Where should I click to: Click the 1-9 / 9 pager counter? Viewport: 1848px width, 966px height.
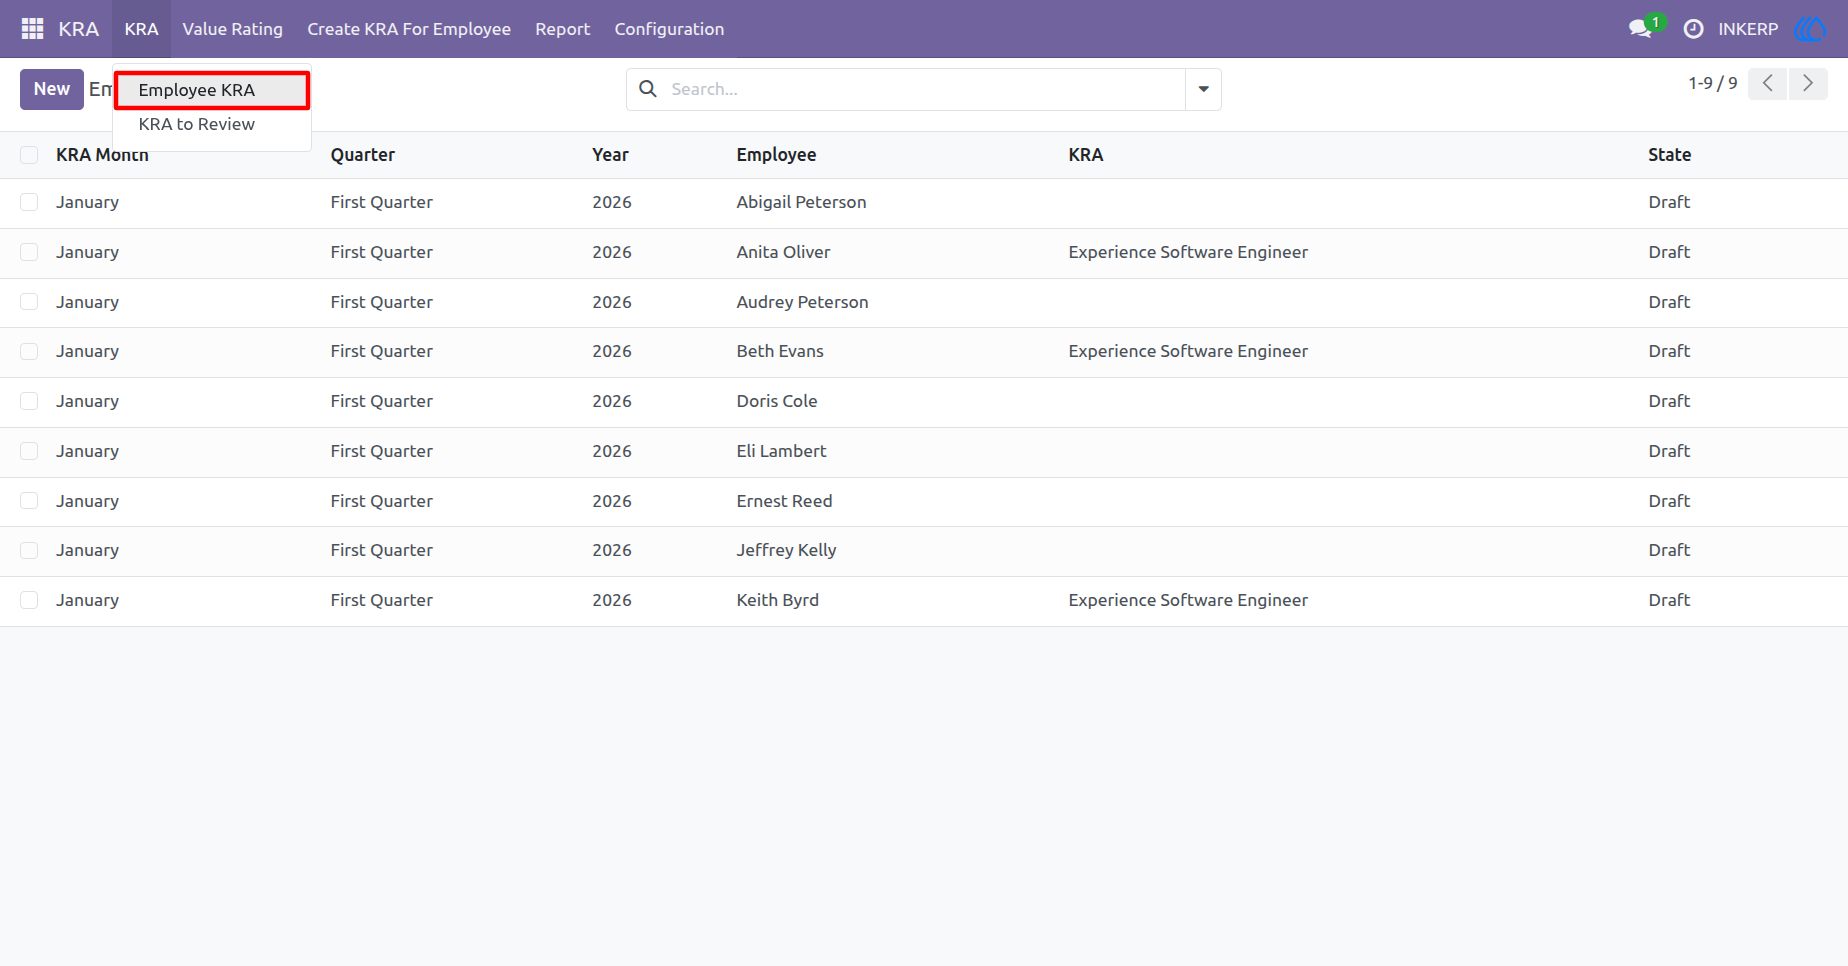[x=1712, y=83]
